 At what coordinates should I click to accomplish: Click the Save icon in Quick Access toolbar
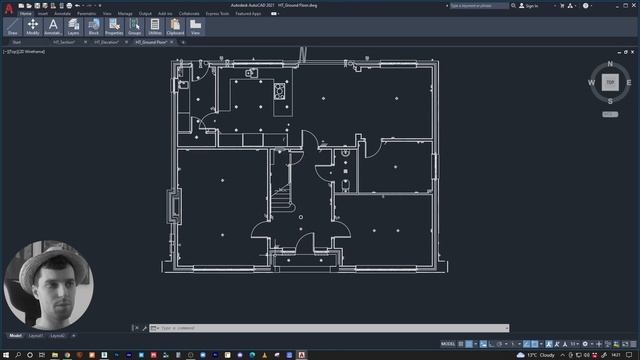coord(37,6)
